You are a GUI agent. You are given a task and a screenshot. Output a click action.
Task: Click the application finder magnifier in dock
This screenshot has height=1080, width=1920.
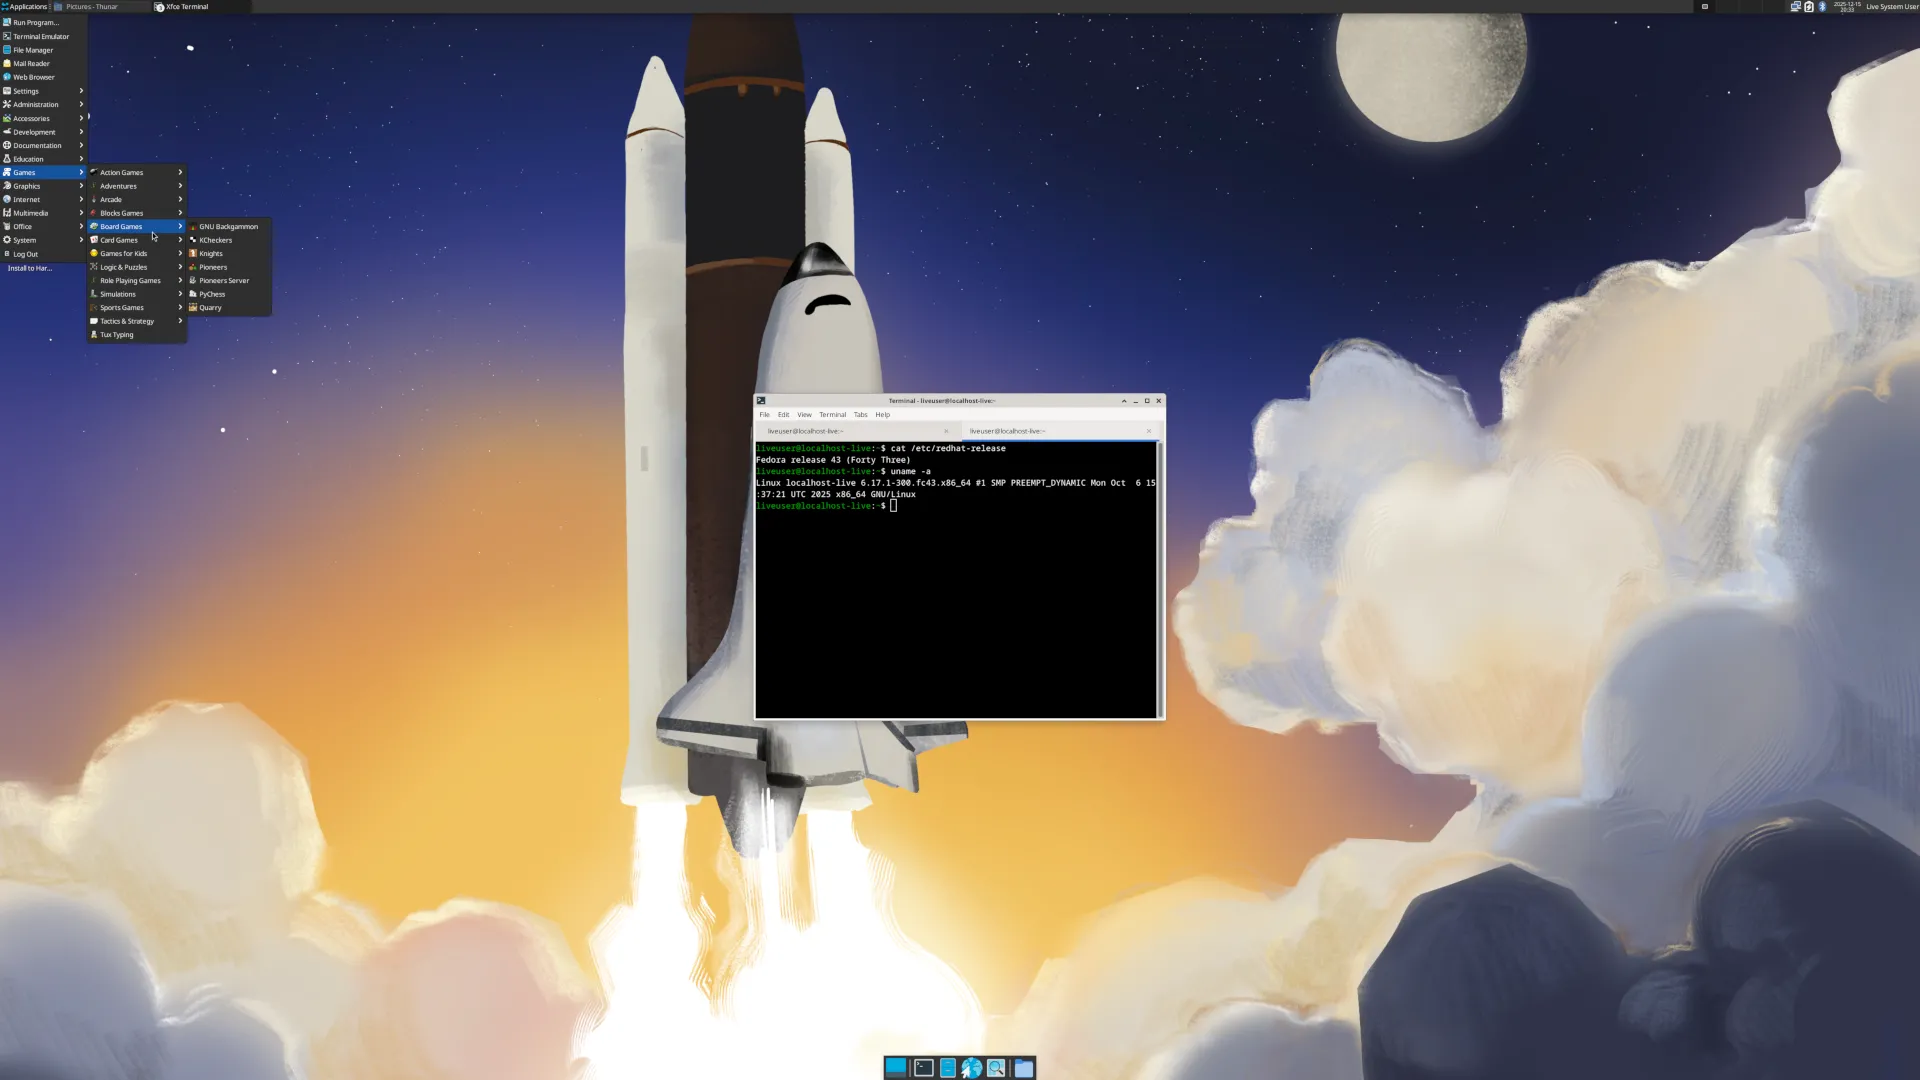click(996, 1068)
